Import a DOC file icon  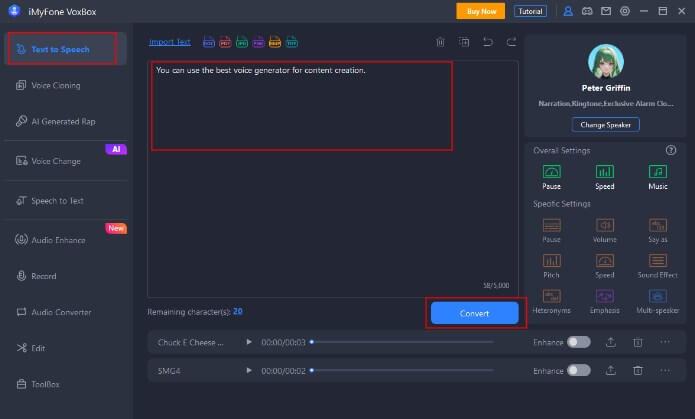pyautogui.click(x=209, y=42)
